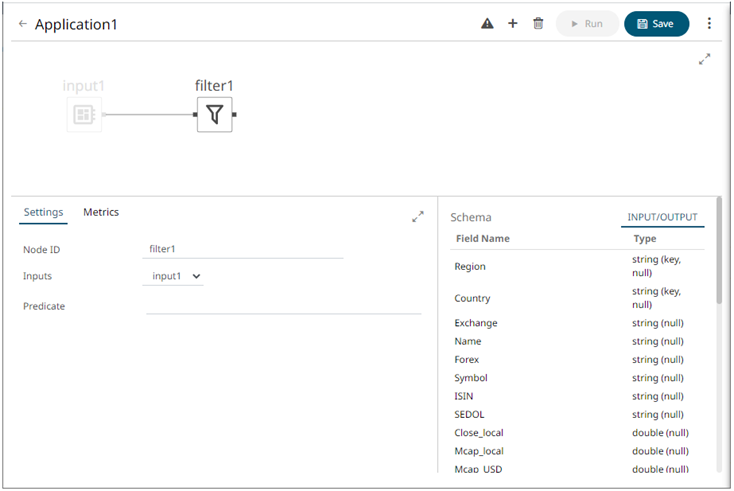Expand the canvas with diagonal arrows icon
Image resolution: width=734 pixels, height=491 pixels.
(x=704, y=60)
